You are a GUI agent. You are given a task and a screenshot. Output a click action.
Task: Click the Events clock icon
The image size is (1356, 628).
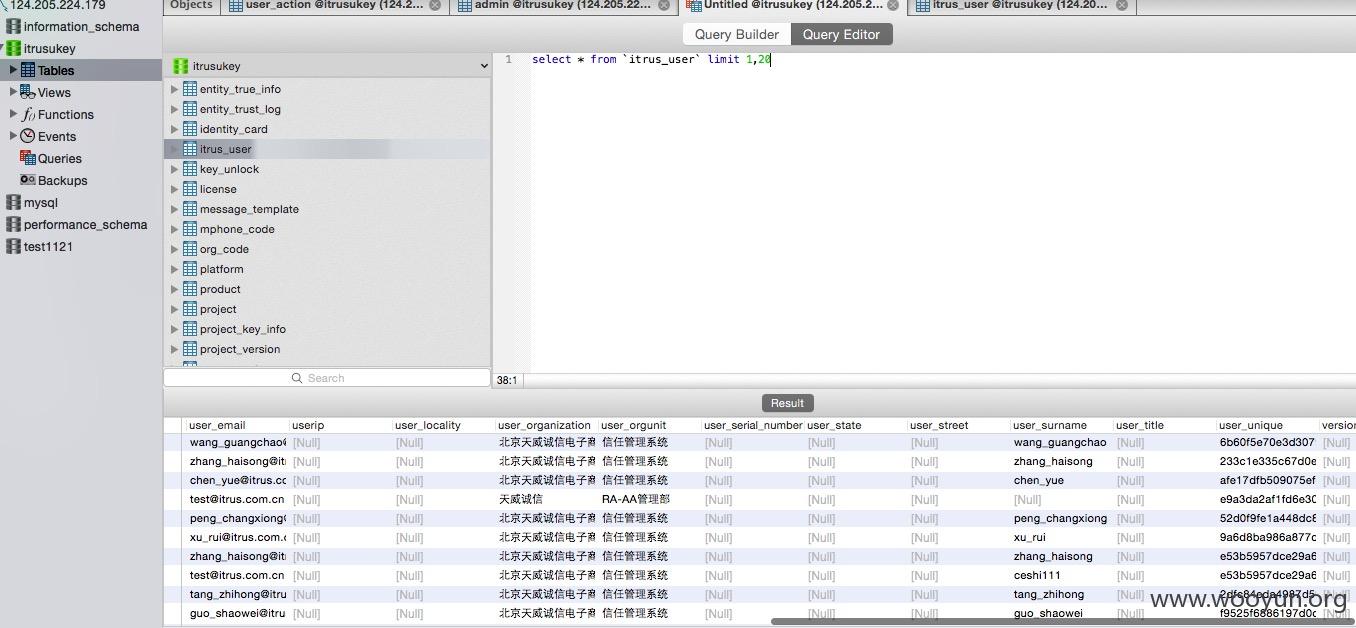tap(28, 136)
